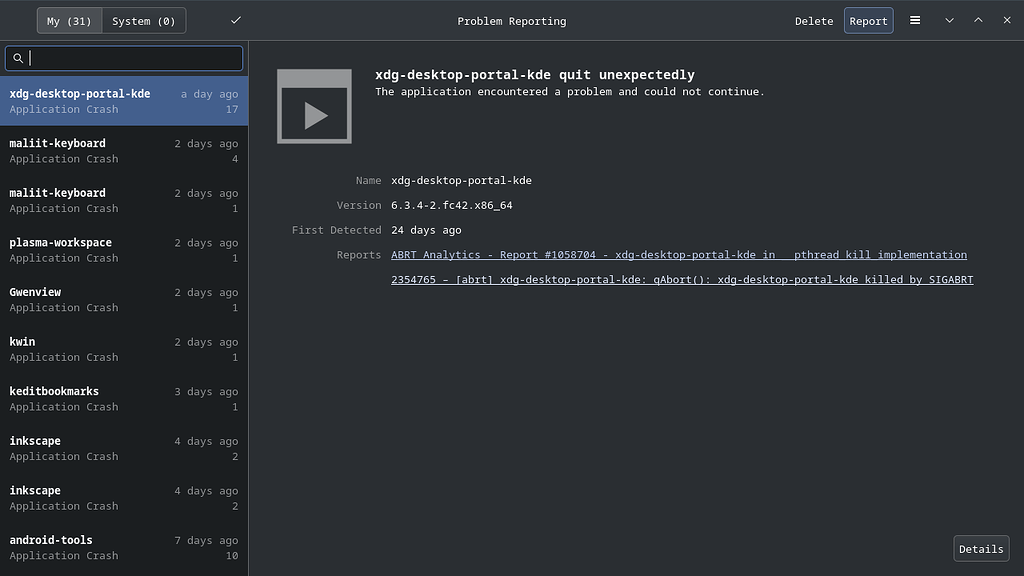The image size is (1024, 576).
Task: Click the search magnifier icon
Action: (x=18, y=58)
